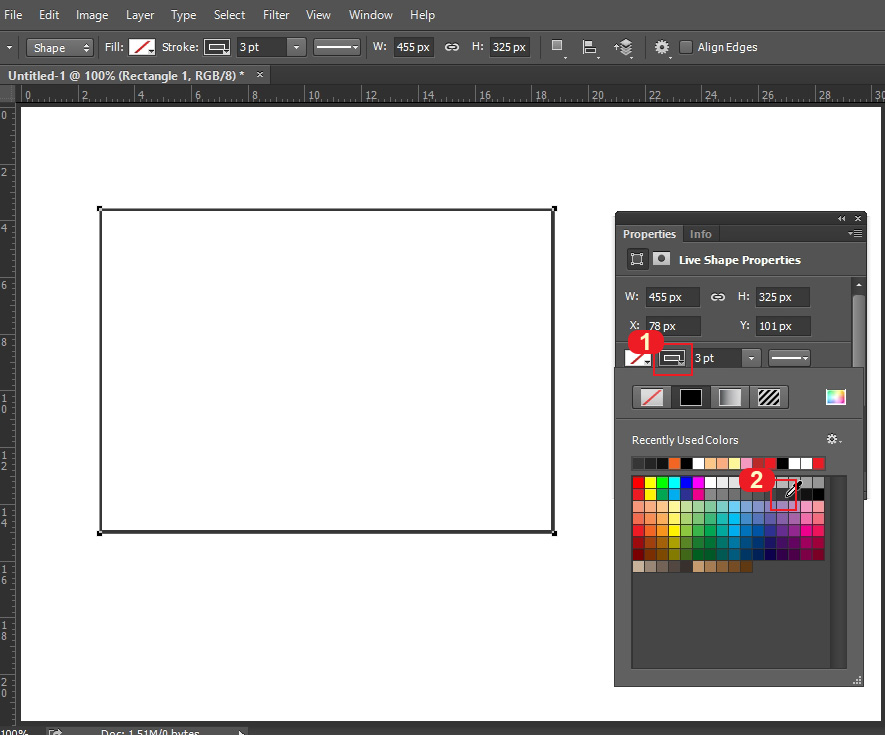The width and height of the screenshot is (885, 735).
Task: Click the options bar stroke width field
Action: (261, 47)
